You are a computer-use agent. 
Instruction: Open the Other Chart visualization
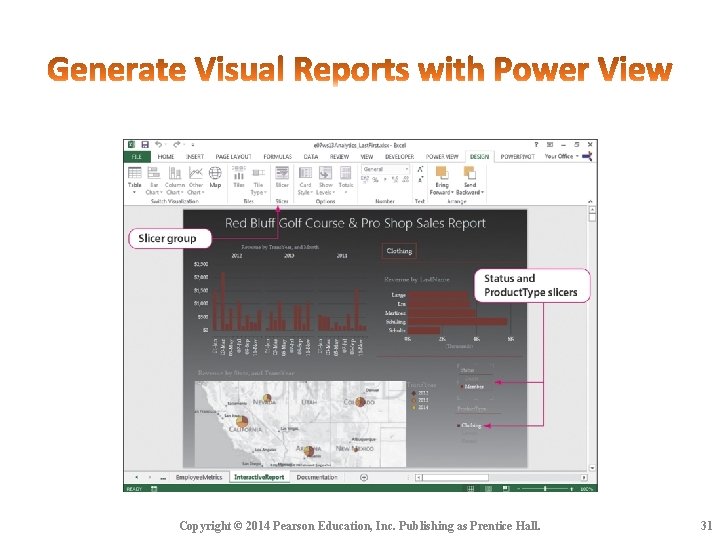click(x=196, y=180)
